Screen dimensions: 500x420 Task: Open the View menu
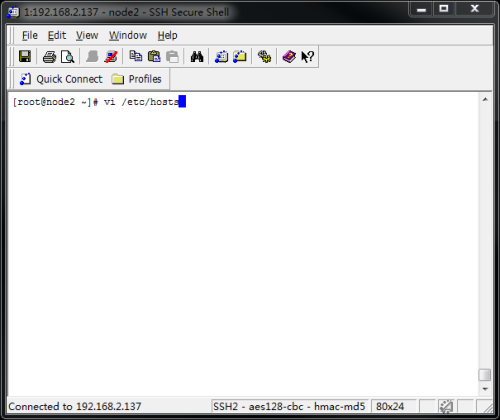[x=87, y=35]
